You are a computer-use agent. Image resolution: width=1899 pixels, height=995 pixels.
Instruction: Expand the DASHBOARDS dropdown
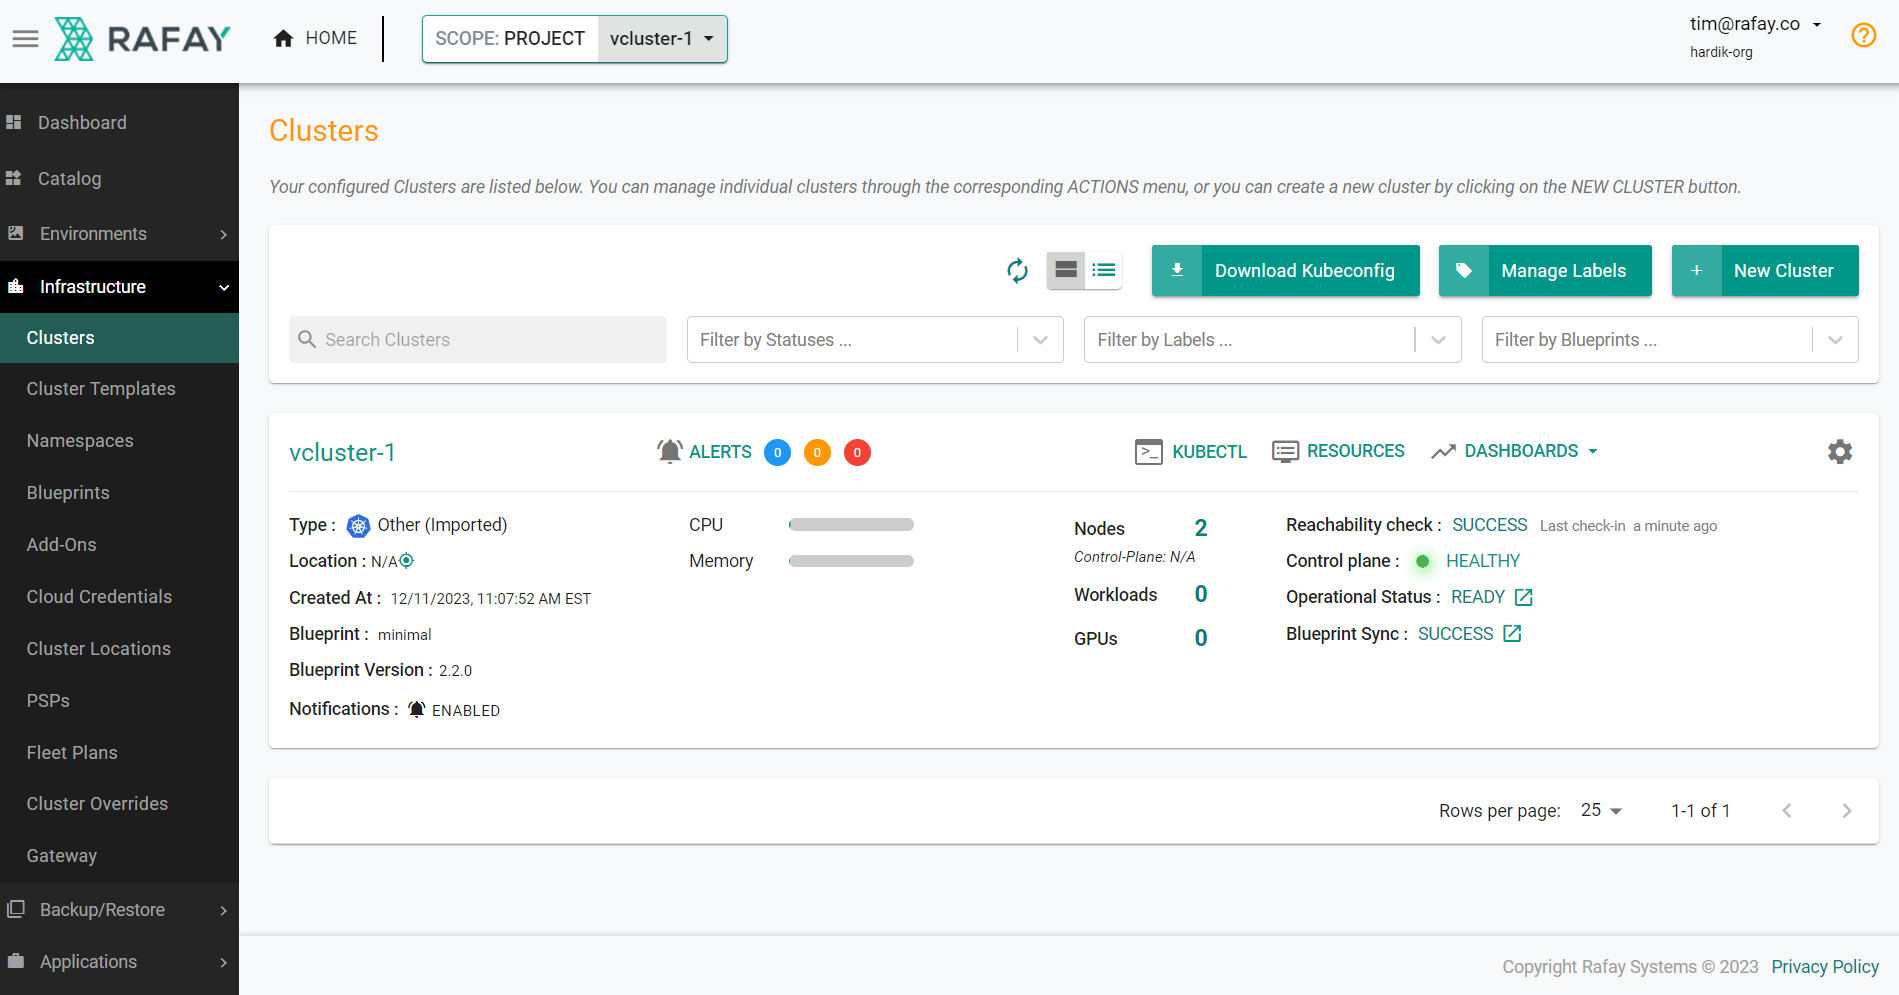click(x=1514, y=451)
